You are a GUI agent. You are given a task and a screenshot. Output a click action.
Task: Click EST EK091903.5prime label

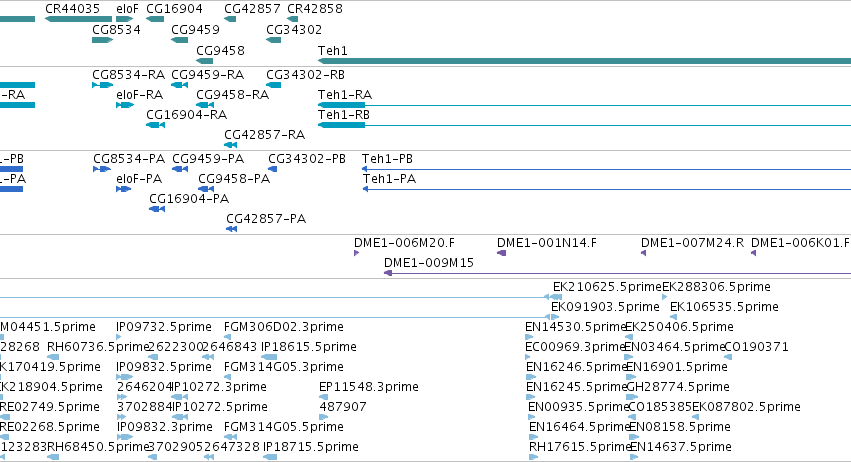point(605,307)
